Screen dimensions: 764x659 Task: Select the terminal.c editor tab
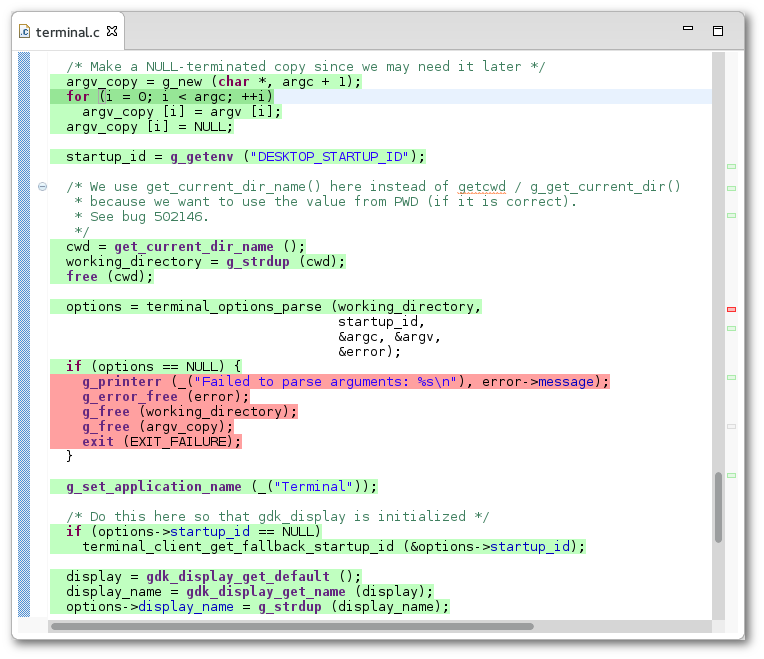tap(68, 32)
